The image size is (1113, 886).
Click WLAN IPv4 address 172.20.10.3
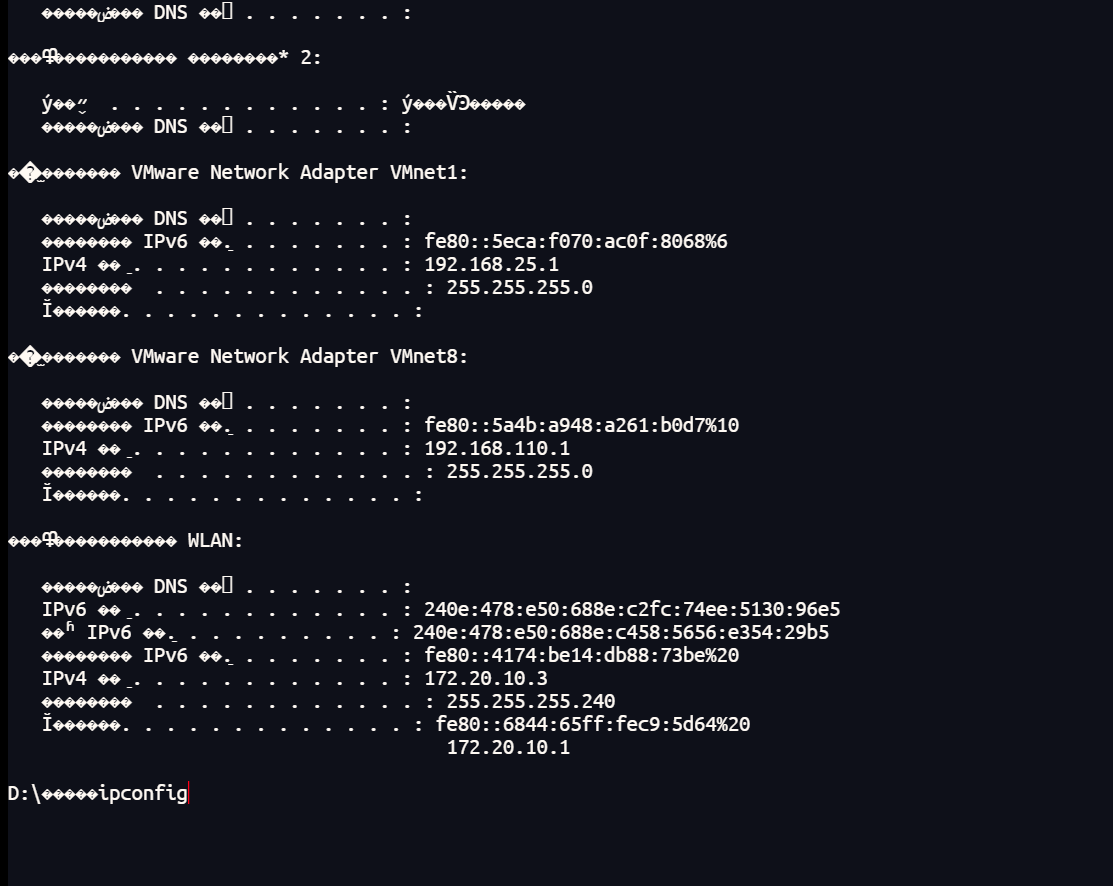pyautogui.click(x=486, y=679)
